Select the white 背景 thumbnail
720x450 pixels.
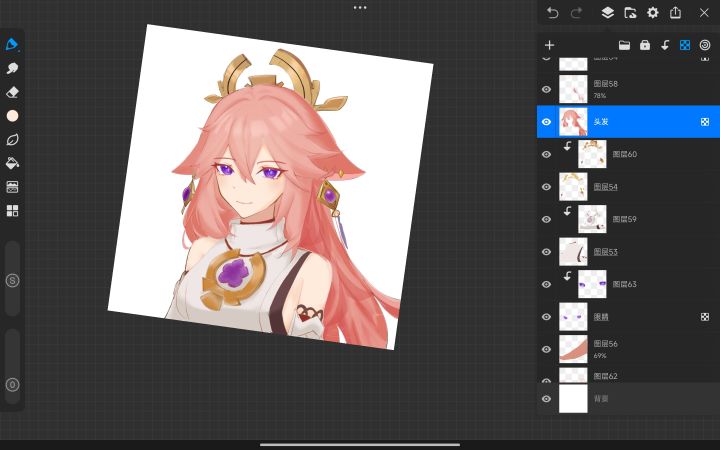[573, 399]
